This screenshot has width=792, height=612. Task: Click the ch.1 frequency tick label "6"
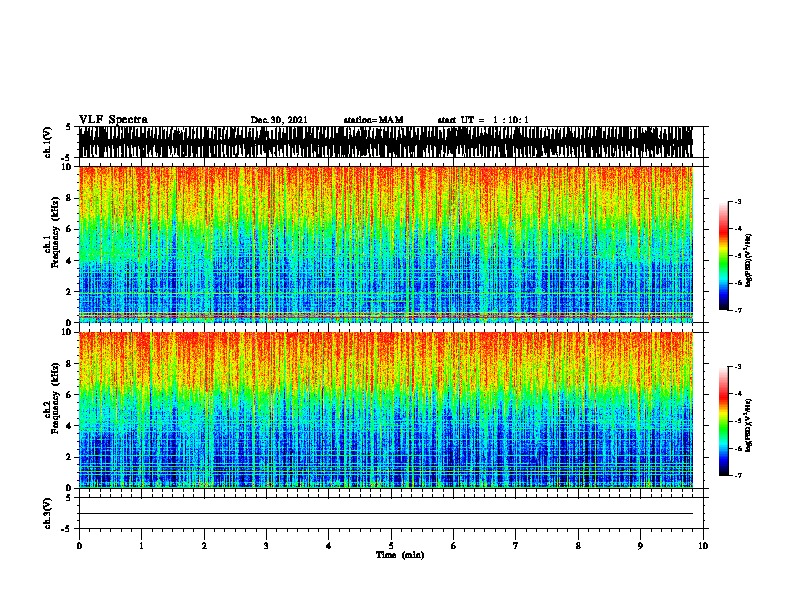click(69, 229)
